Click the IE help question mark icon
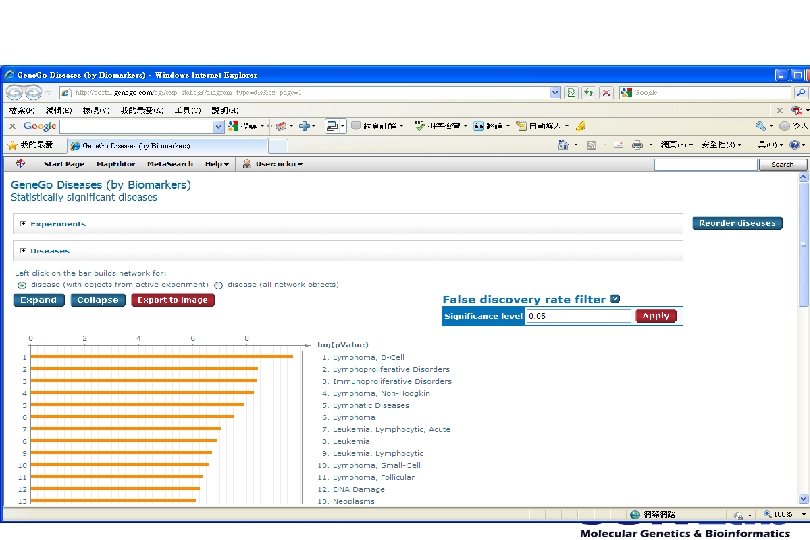 click(x=795, y=145)
